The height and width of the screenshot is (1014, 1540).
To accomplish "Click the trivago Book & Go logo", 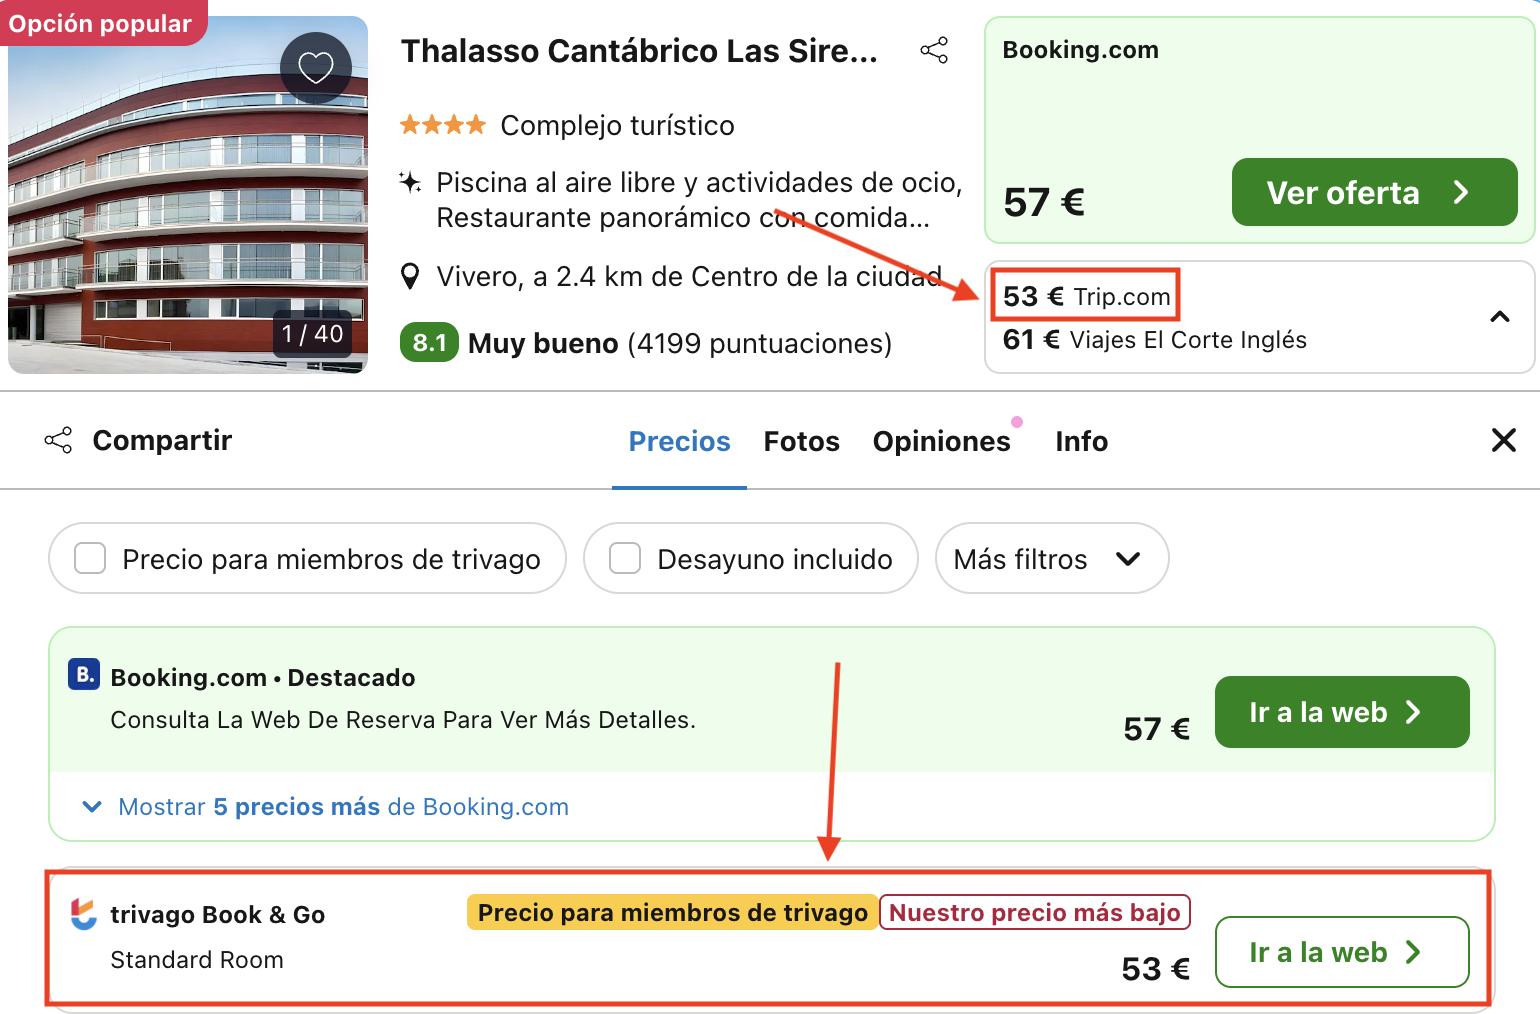I will coord(84,913).
